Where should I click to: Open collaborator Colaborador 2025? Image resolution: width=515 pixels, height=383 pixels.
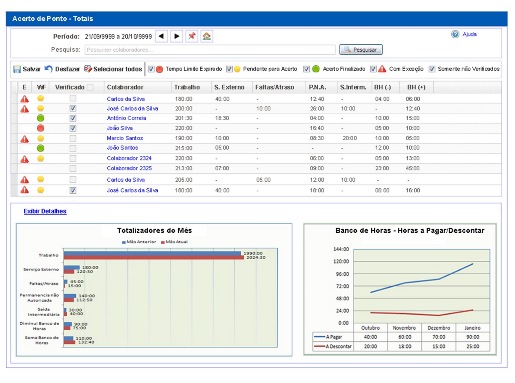point(129,168)
